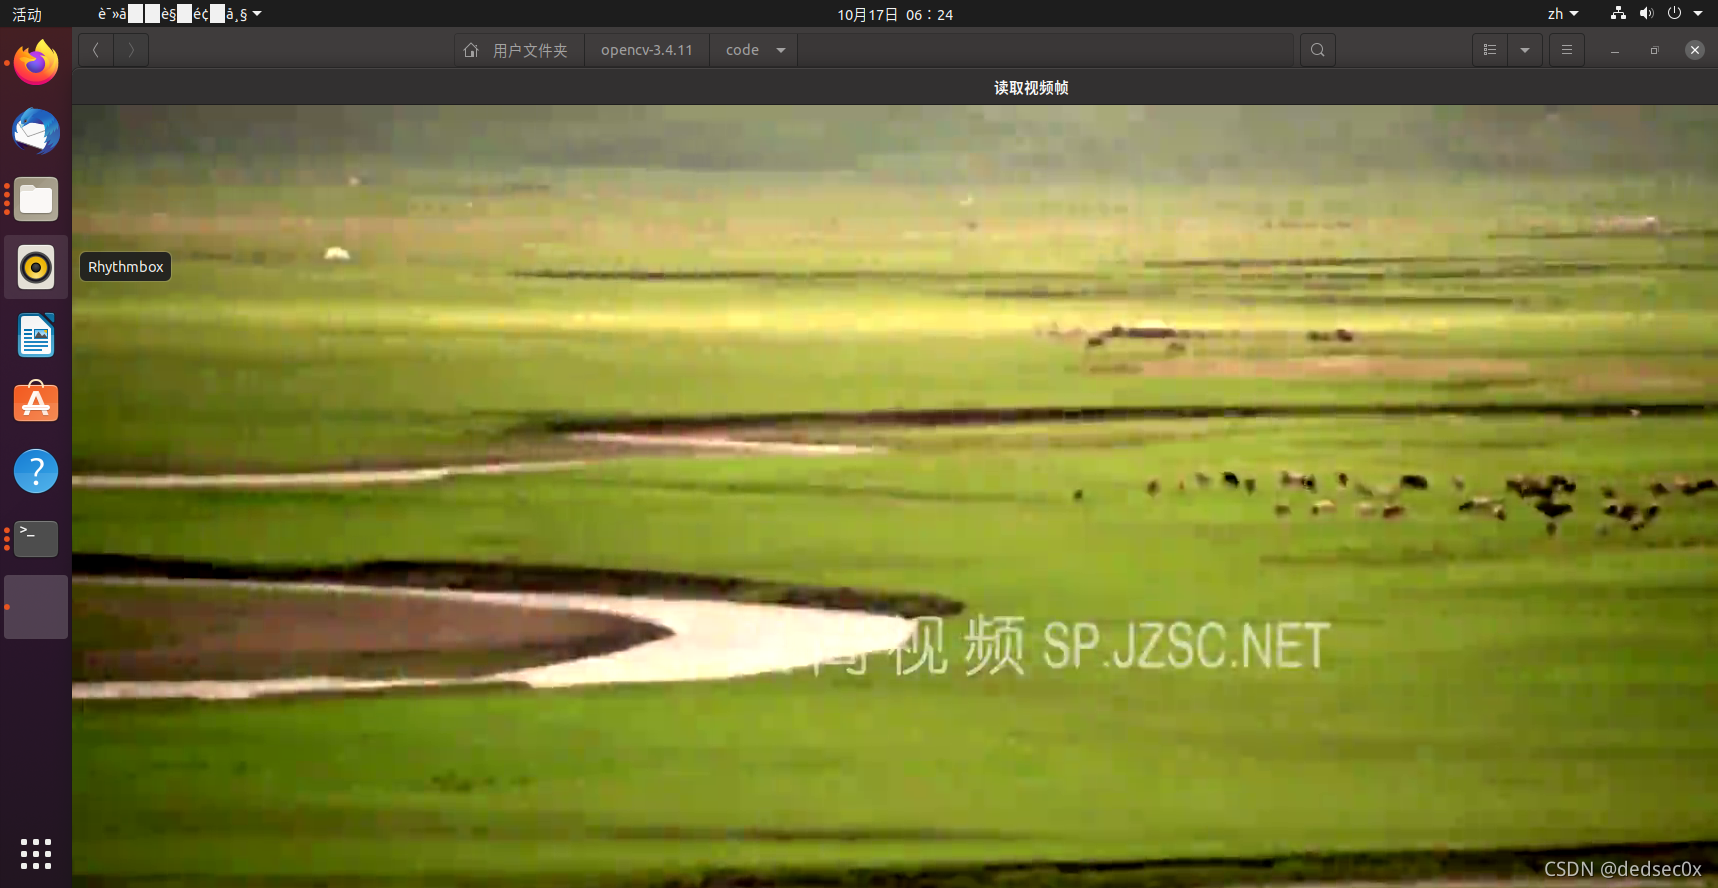The image size is (1718, 888).
Task: Launch Thunderbird mail from dock
Action: (36, 131)
